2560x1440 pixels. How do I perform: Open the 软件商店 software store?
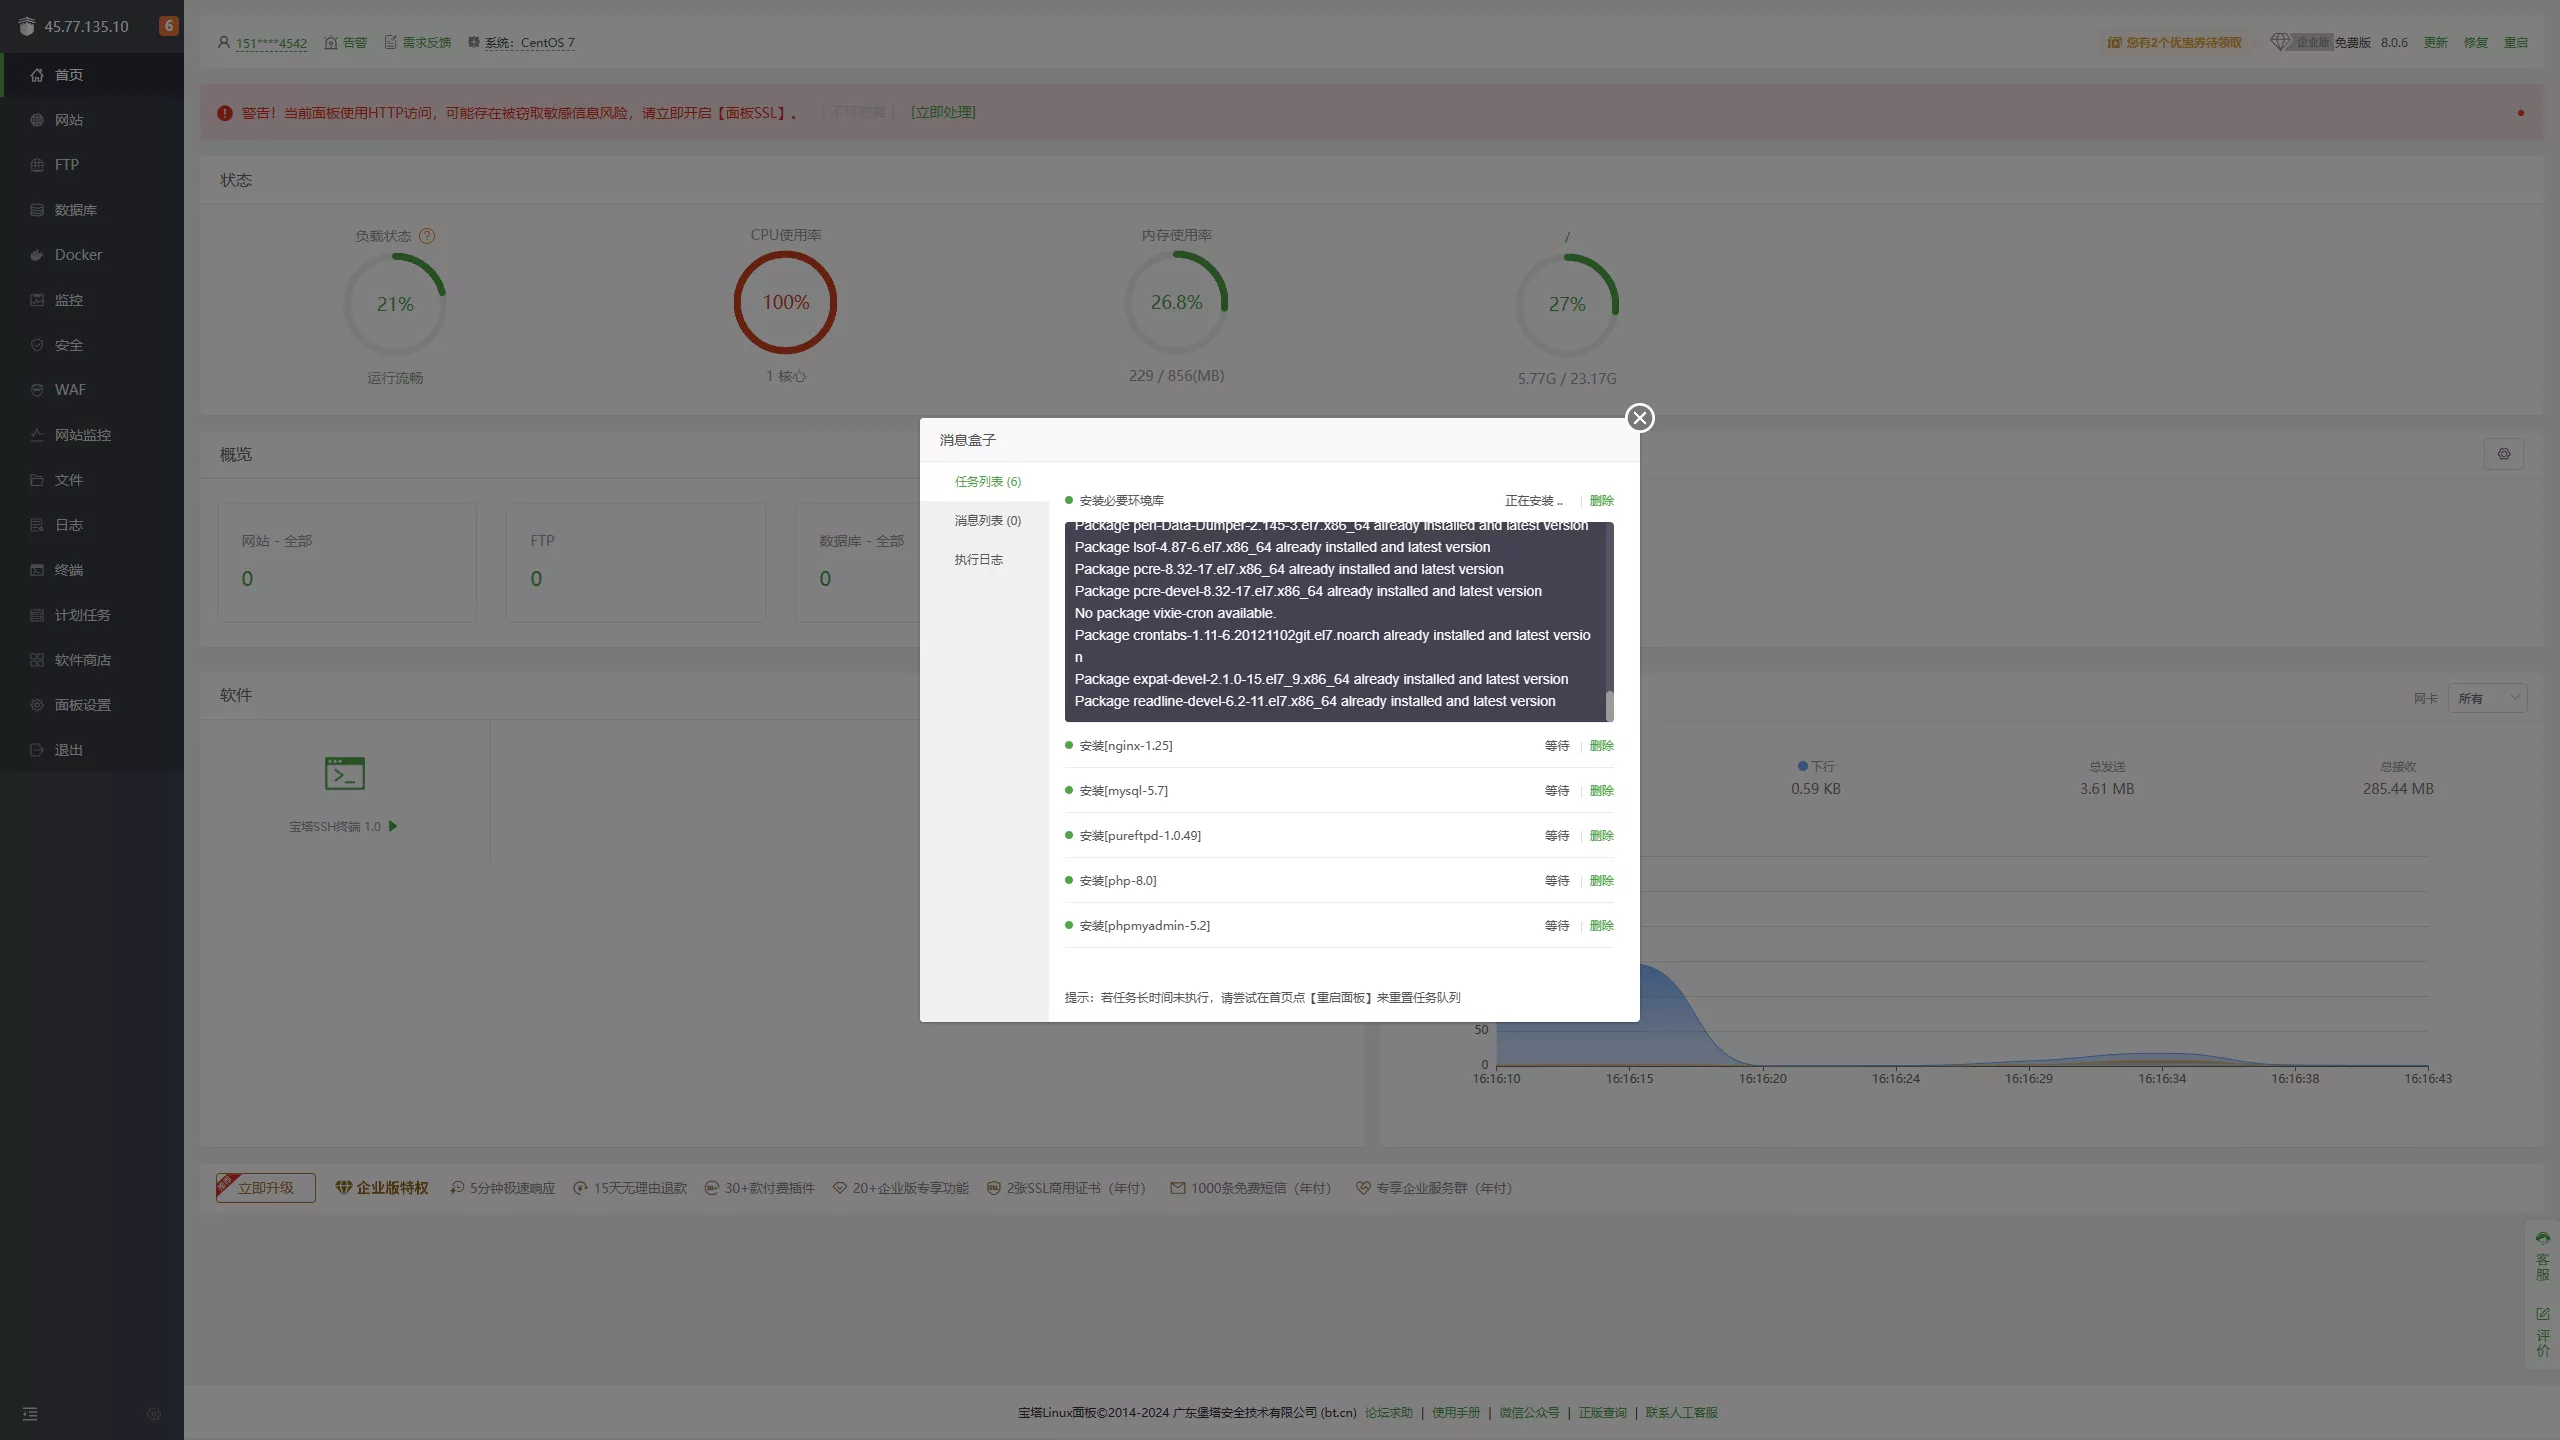coord(82,659)
